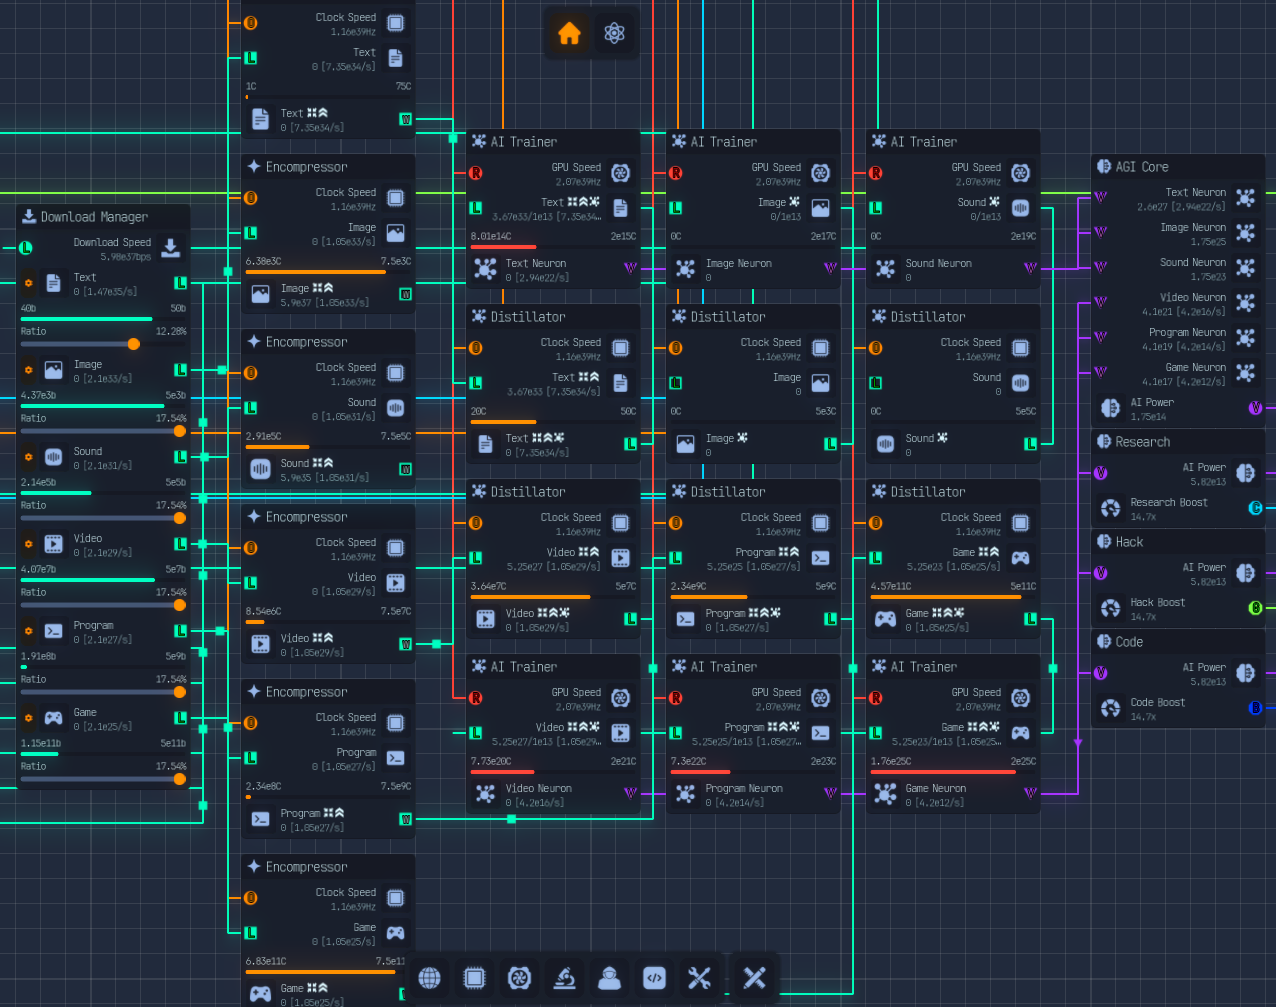Open the globe network panel in the bottom toolbar
Image resolution: width=1276 pixels, height=1007 pixels.
[430, 978]
